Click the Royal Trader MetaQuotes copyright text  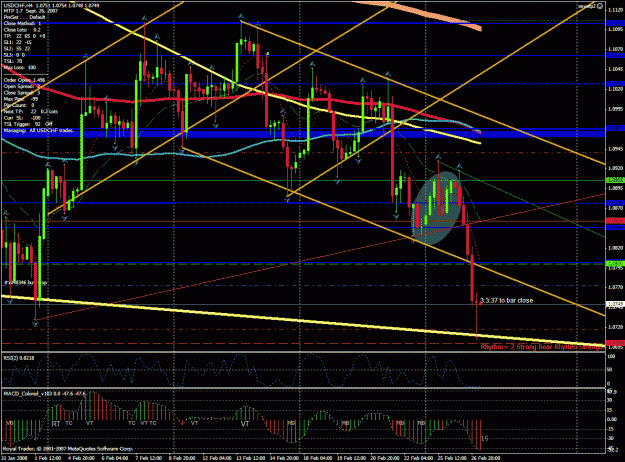68,449
